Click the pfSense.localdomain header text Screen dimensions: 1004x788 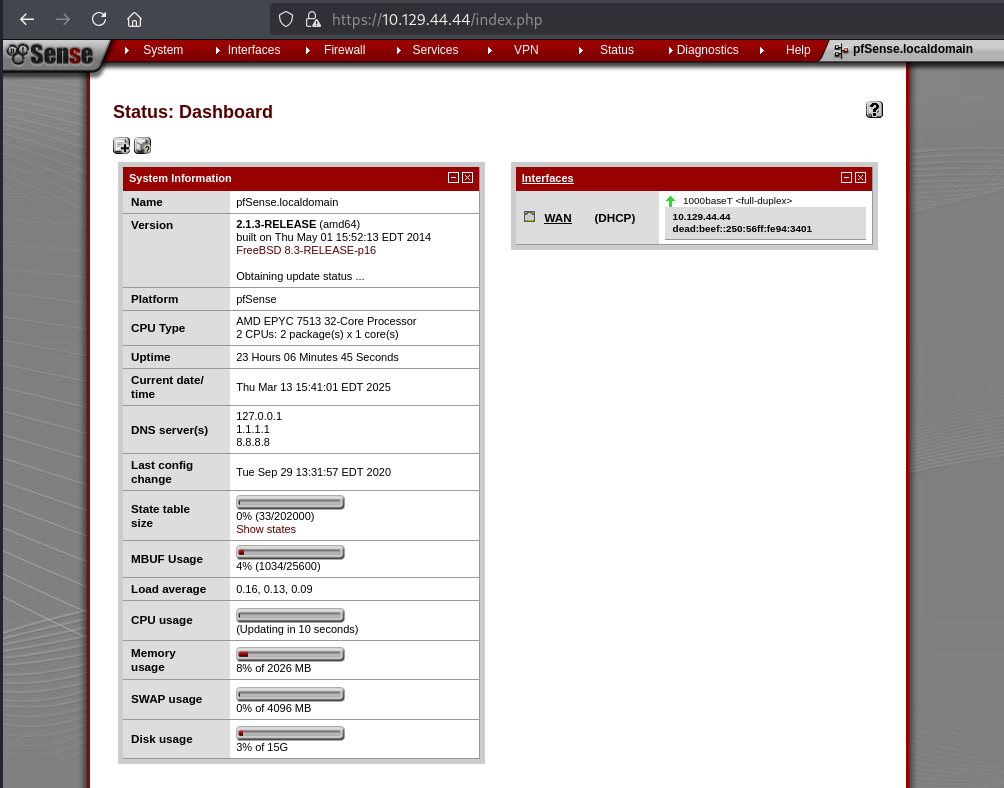pos(912,49)
